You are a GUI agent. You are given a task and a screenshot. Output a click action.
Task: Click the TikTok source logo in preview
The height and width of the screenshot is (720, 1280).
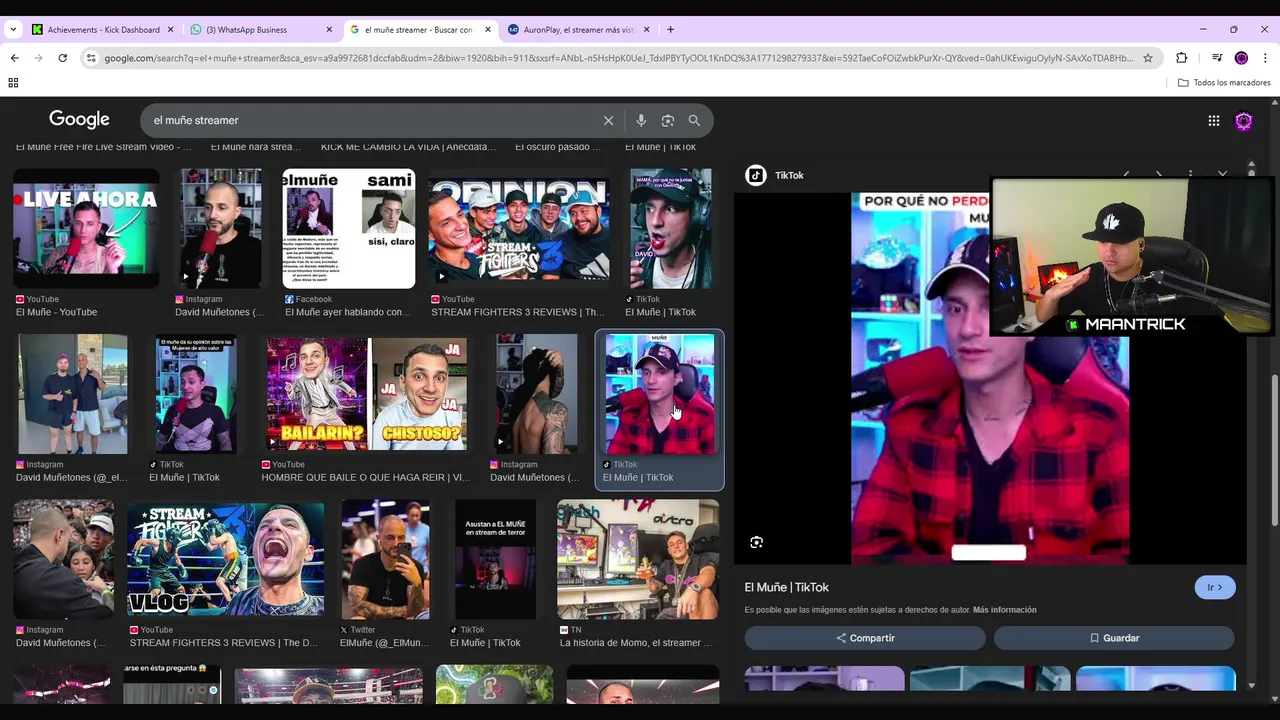point(756,175)
